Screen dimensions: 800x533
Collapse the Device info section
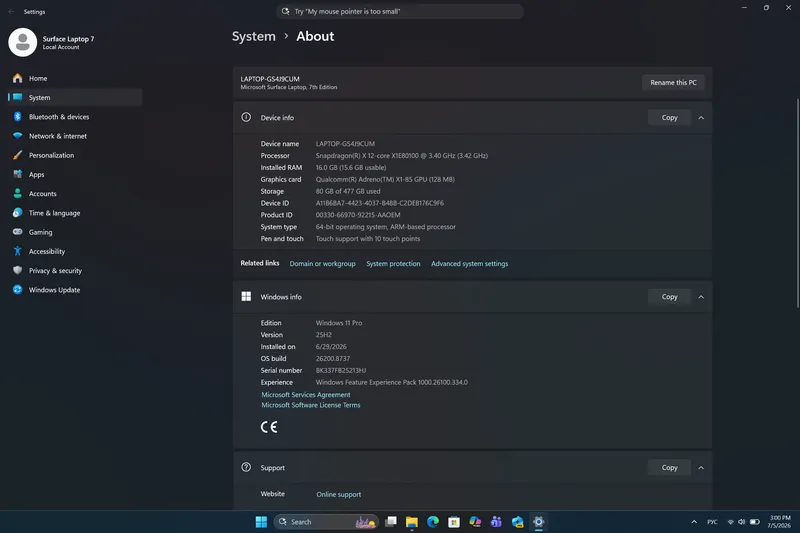(x=701, y=118)
